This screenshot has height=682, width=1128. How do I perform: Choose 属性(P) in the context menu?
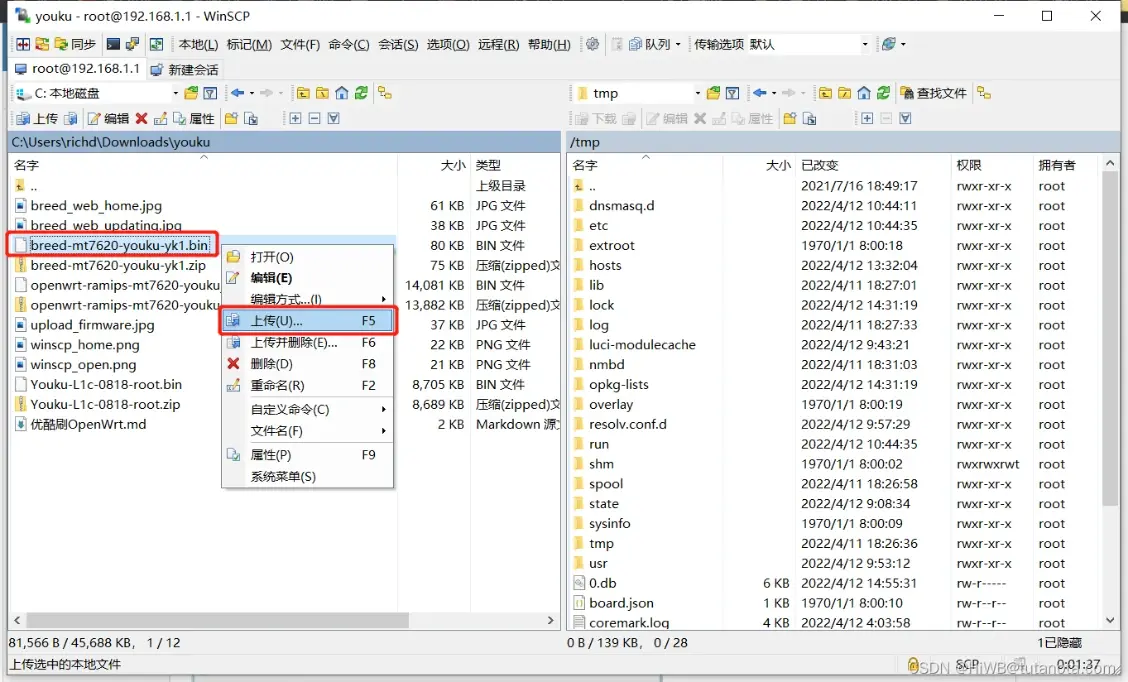pyautogui.click(x=307, y=455)
